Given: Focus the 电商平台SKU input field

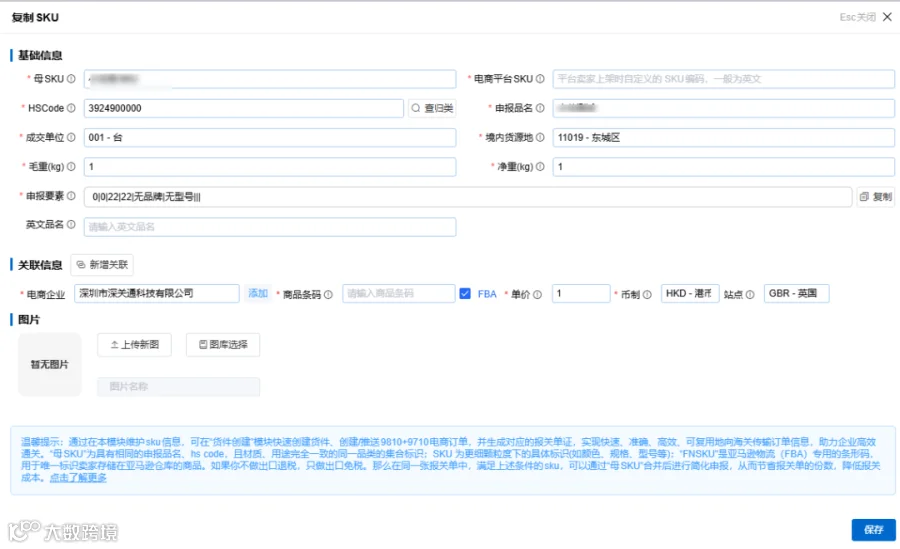Looking at the screenshot, I should click(x=723, y=79).
